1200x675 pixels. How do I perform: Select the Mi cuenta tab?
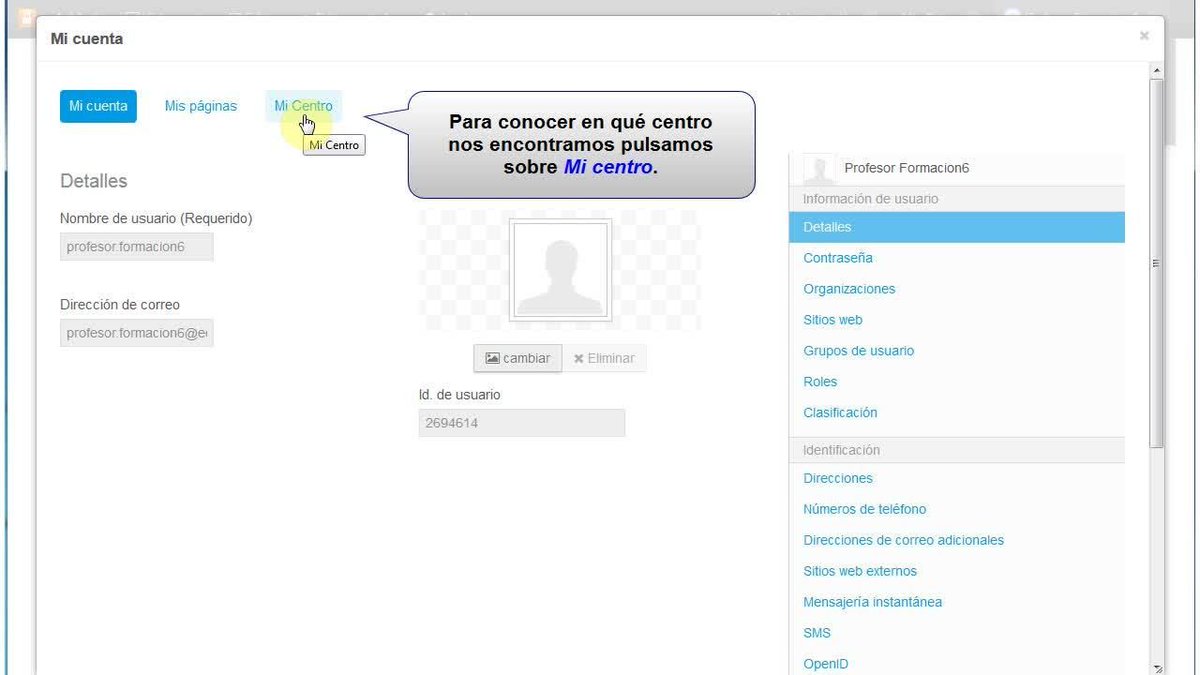97,105
